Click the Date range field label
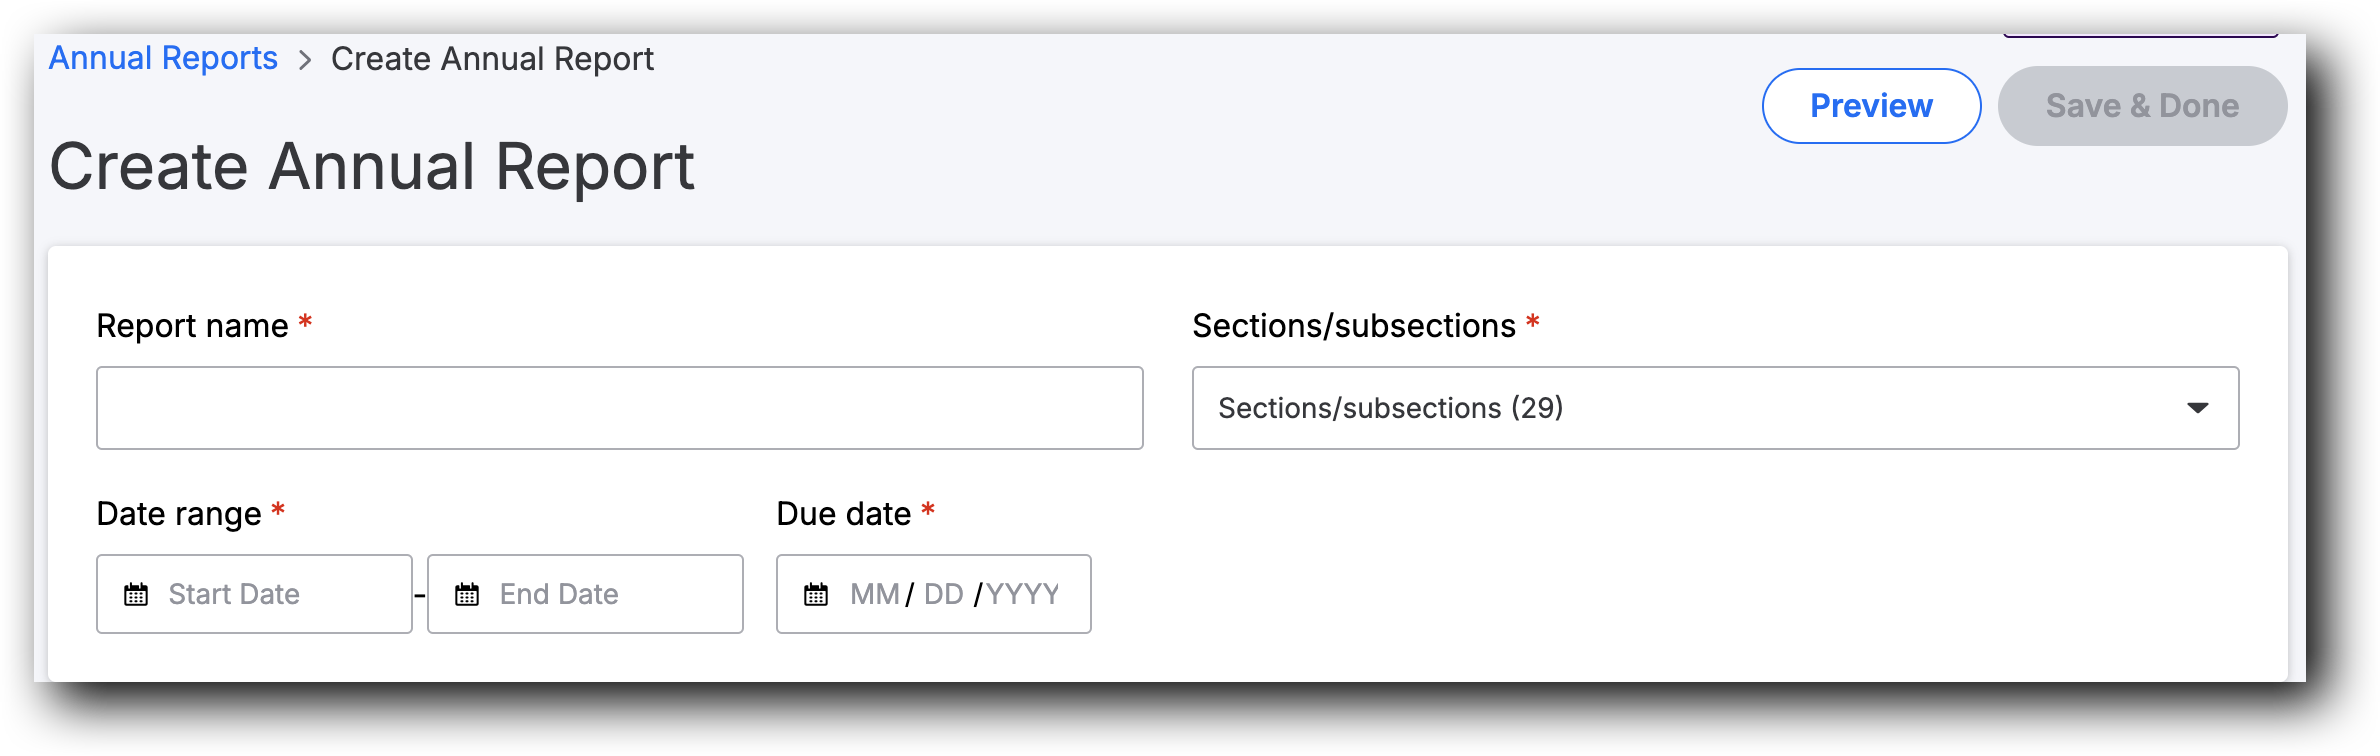 [x=179, y=514]
